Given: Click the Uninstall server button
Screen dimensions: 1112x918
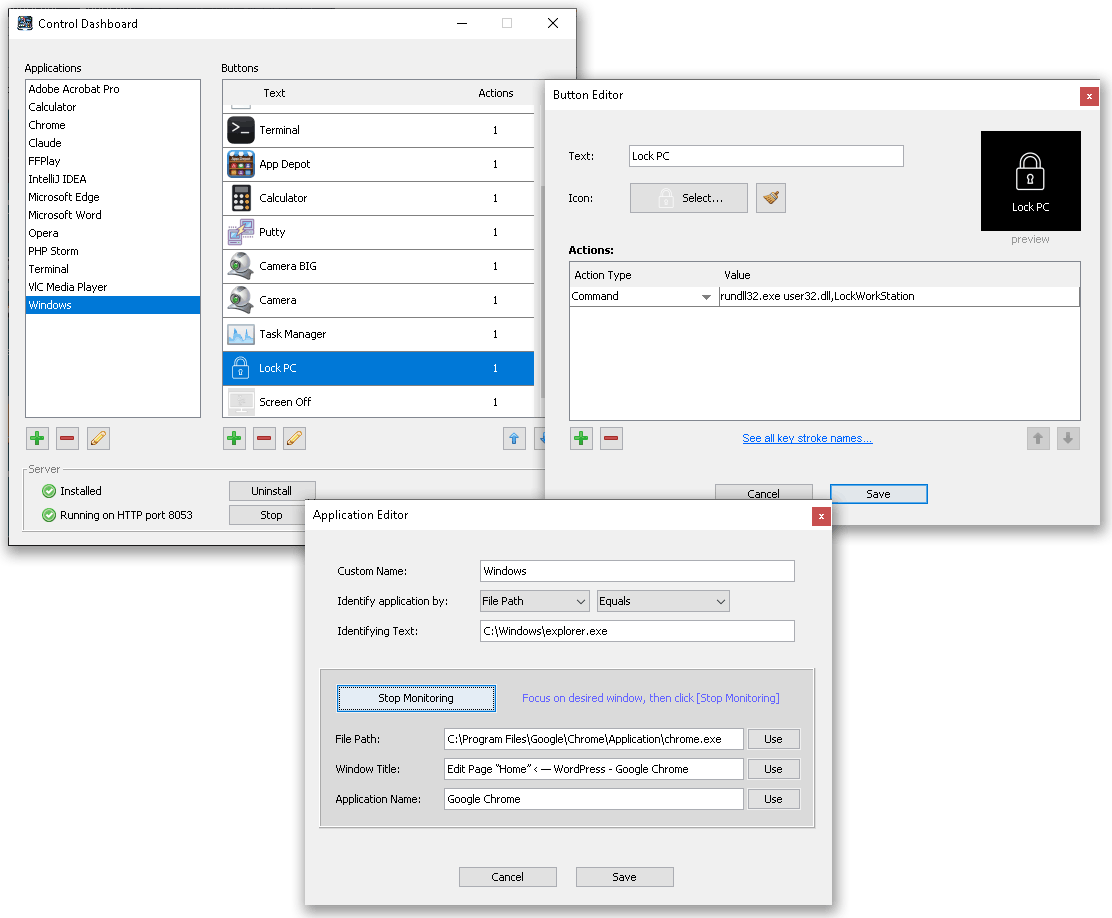Looking at the screenshot, I should (x=272, y=491).
